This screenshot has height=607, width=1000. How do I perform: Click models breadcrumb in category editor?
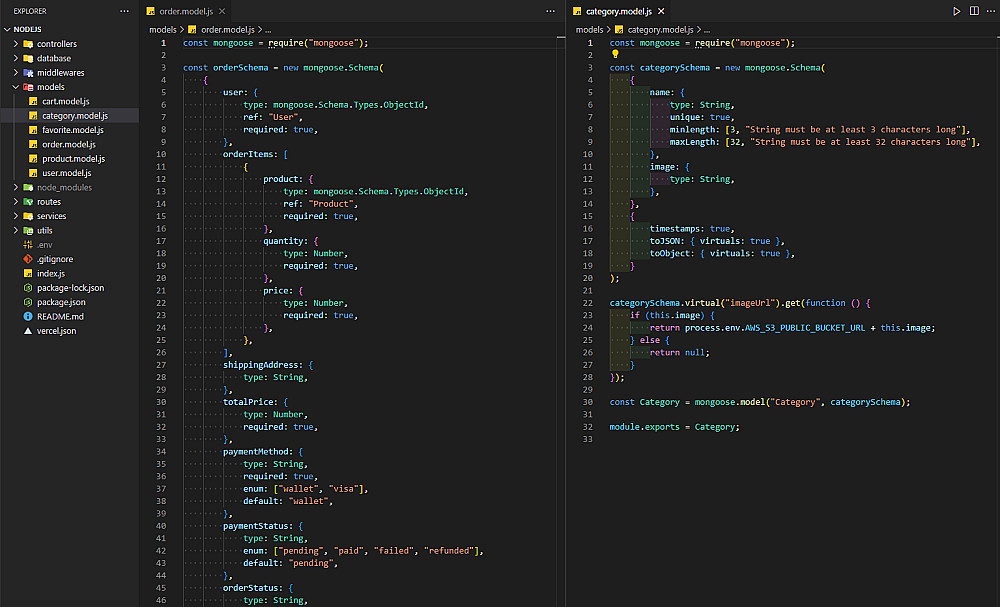(589, 30)
